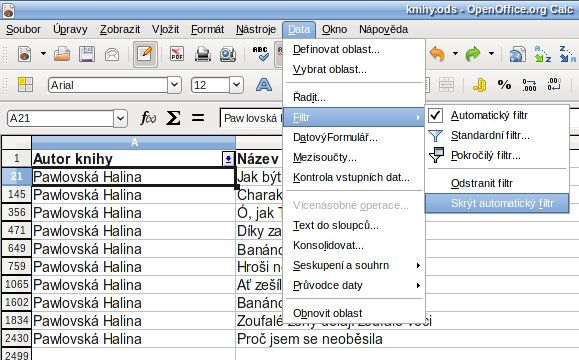Viewport: 579px width, 360px height.
Task: Select Standardní filtr... submenu item
Action: (x=497, y=136)
